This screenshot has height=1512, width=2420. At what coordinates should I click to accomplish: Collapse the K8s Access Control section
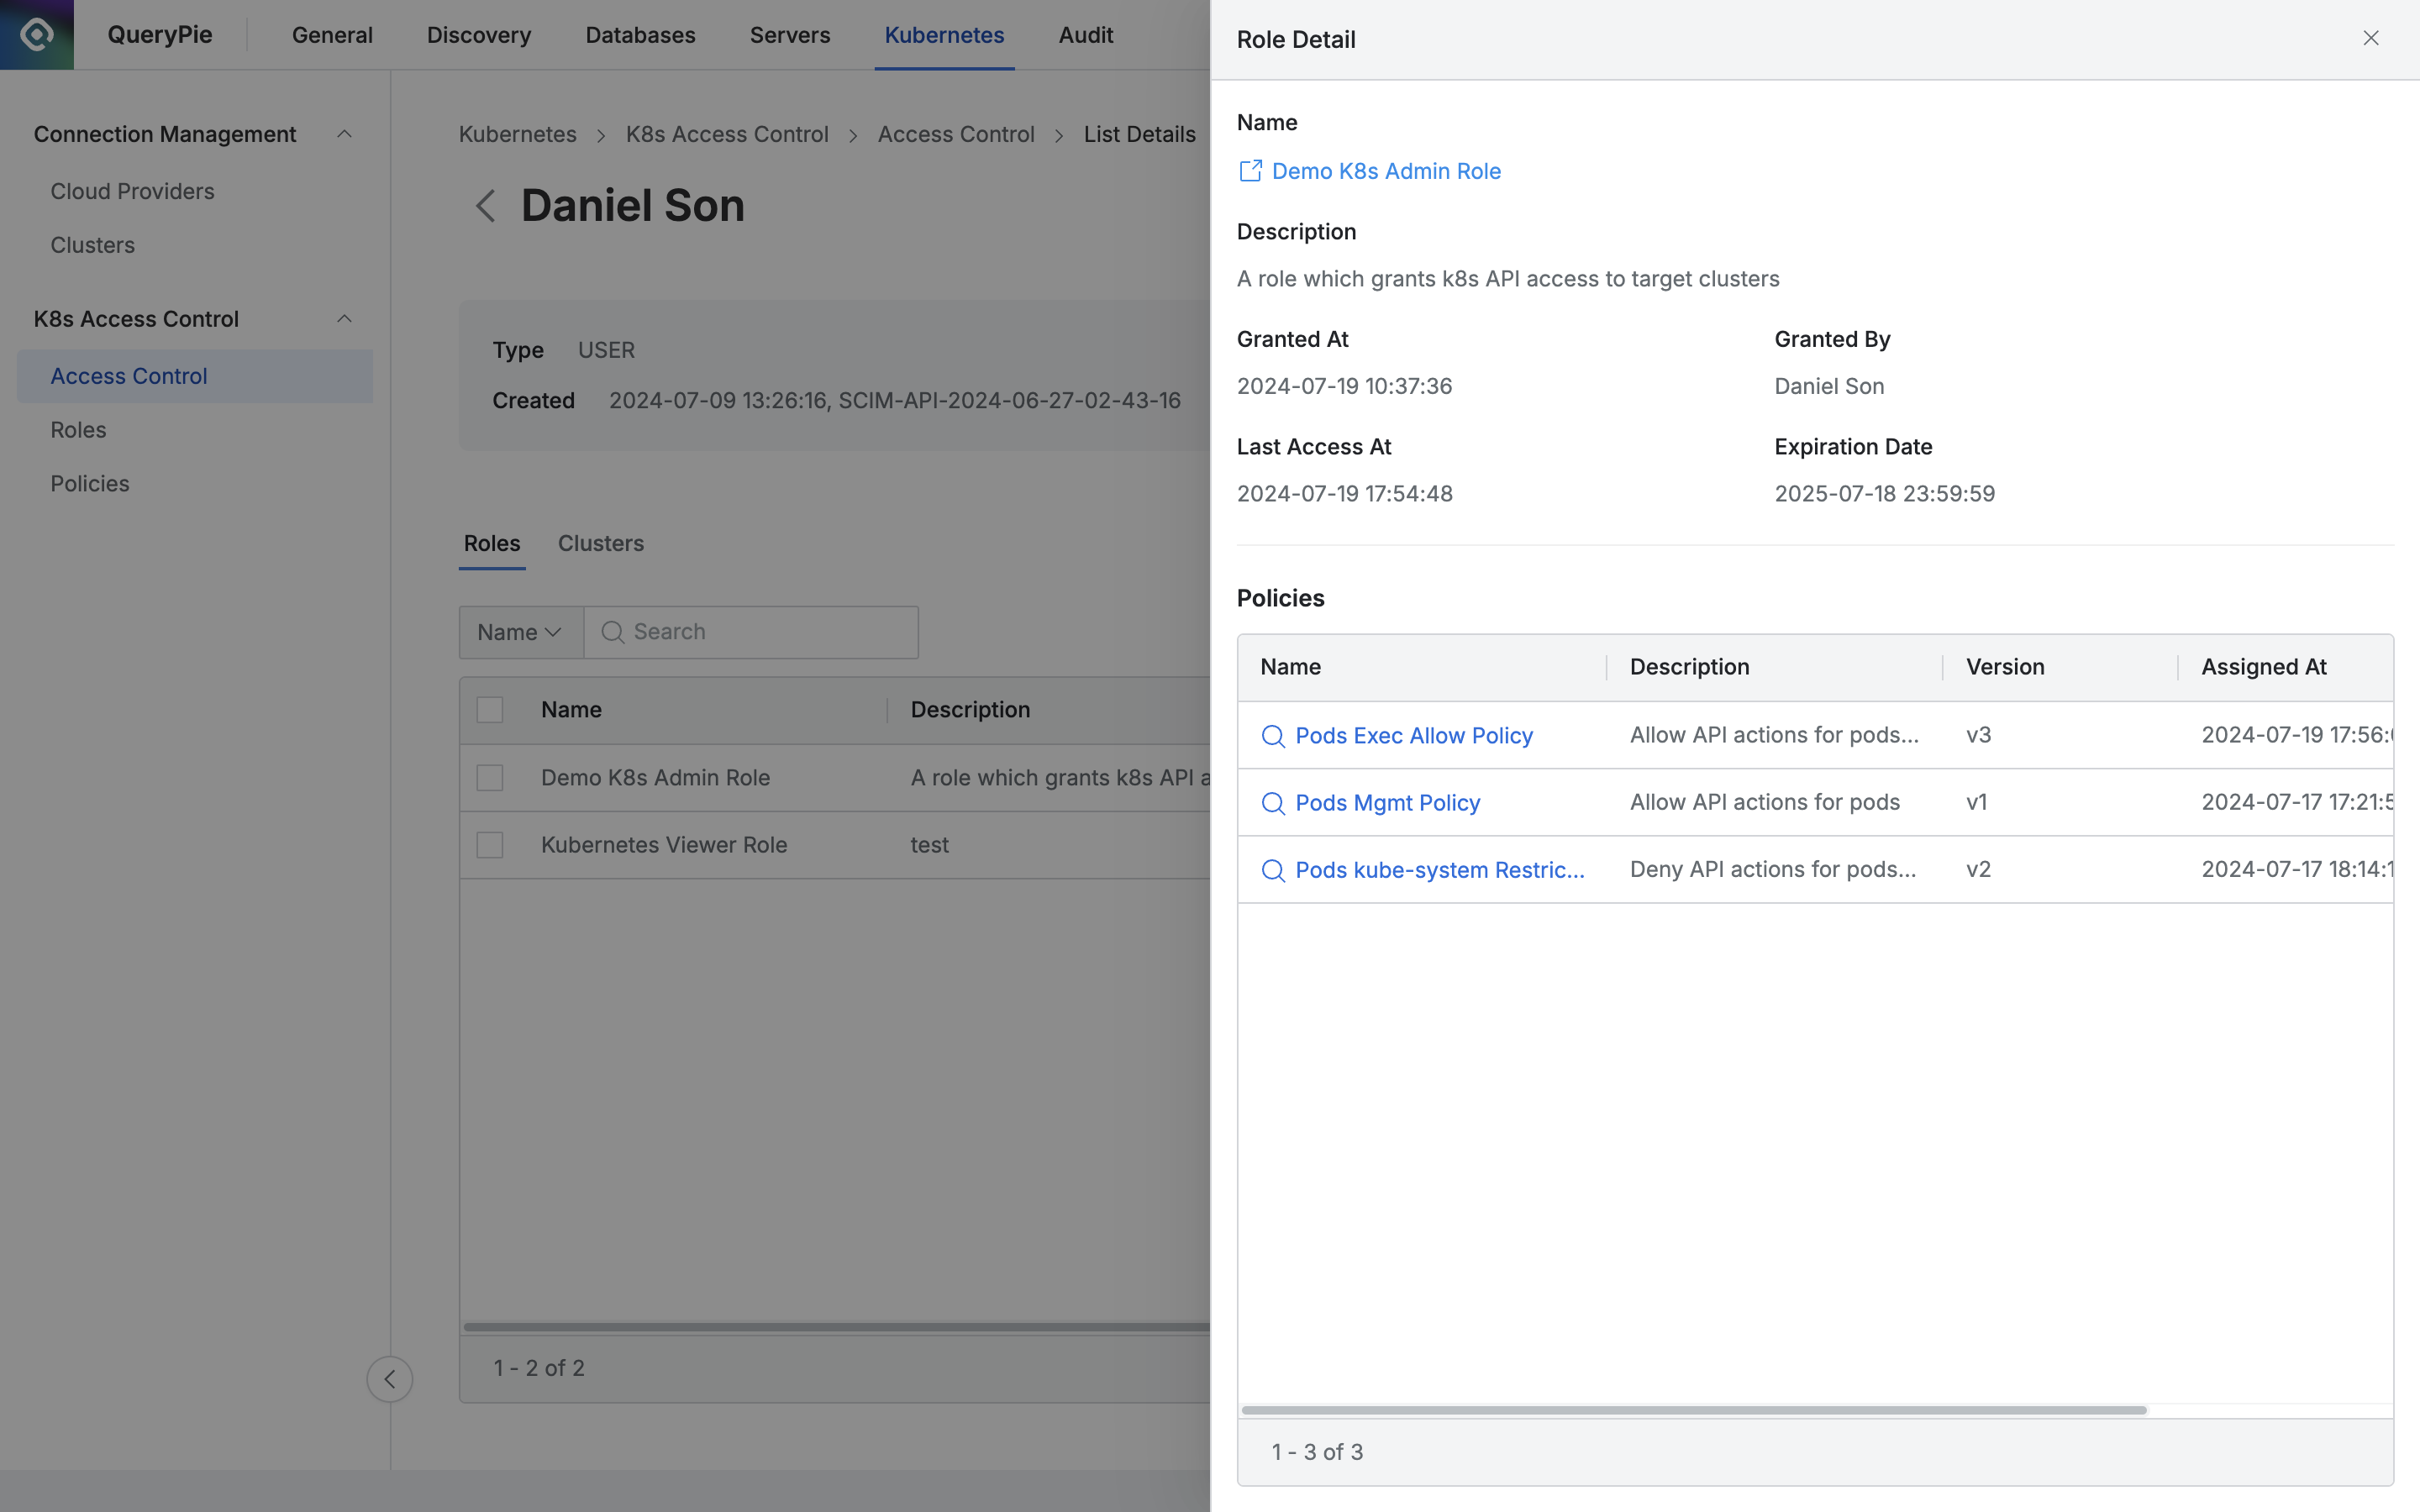(x=344, y=319)
